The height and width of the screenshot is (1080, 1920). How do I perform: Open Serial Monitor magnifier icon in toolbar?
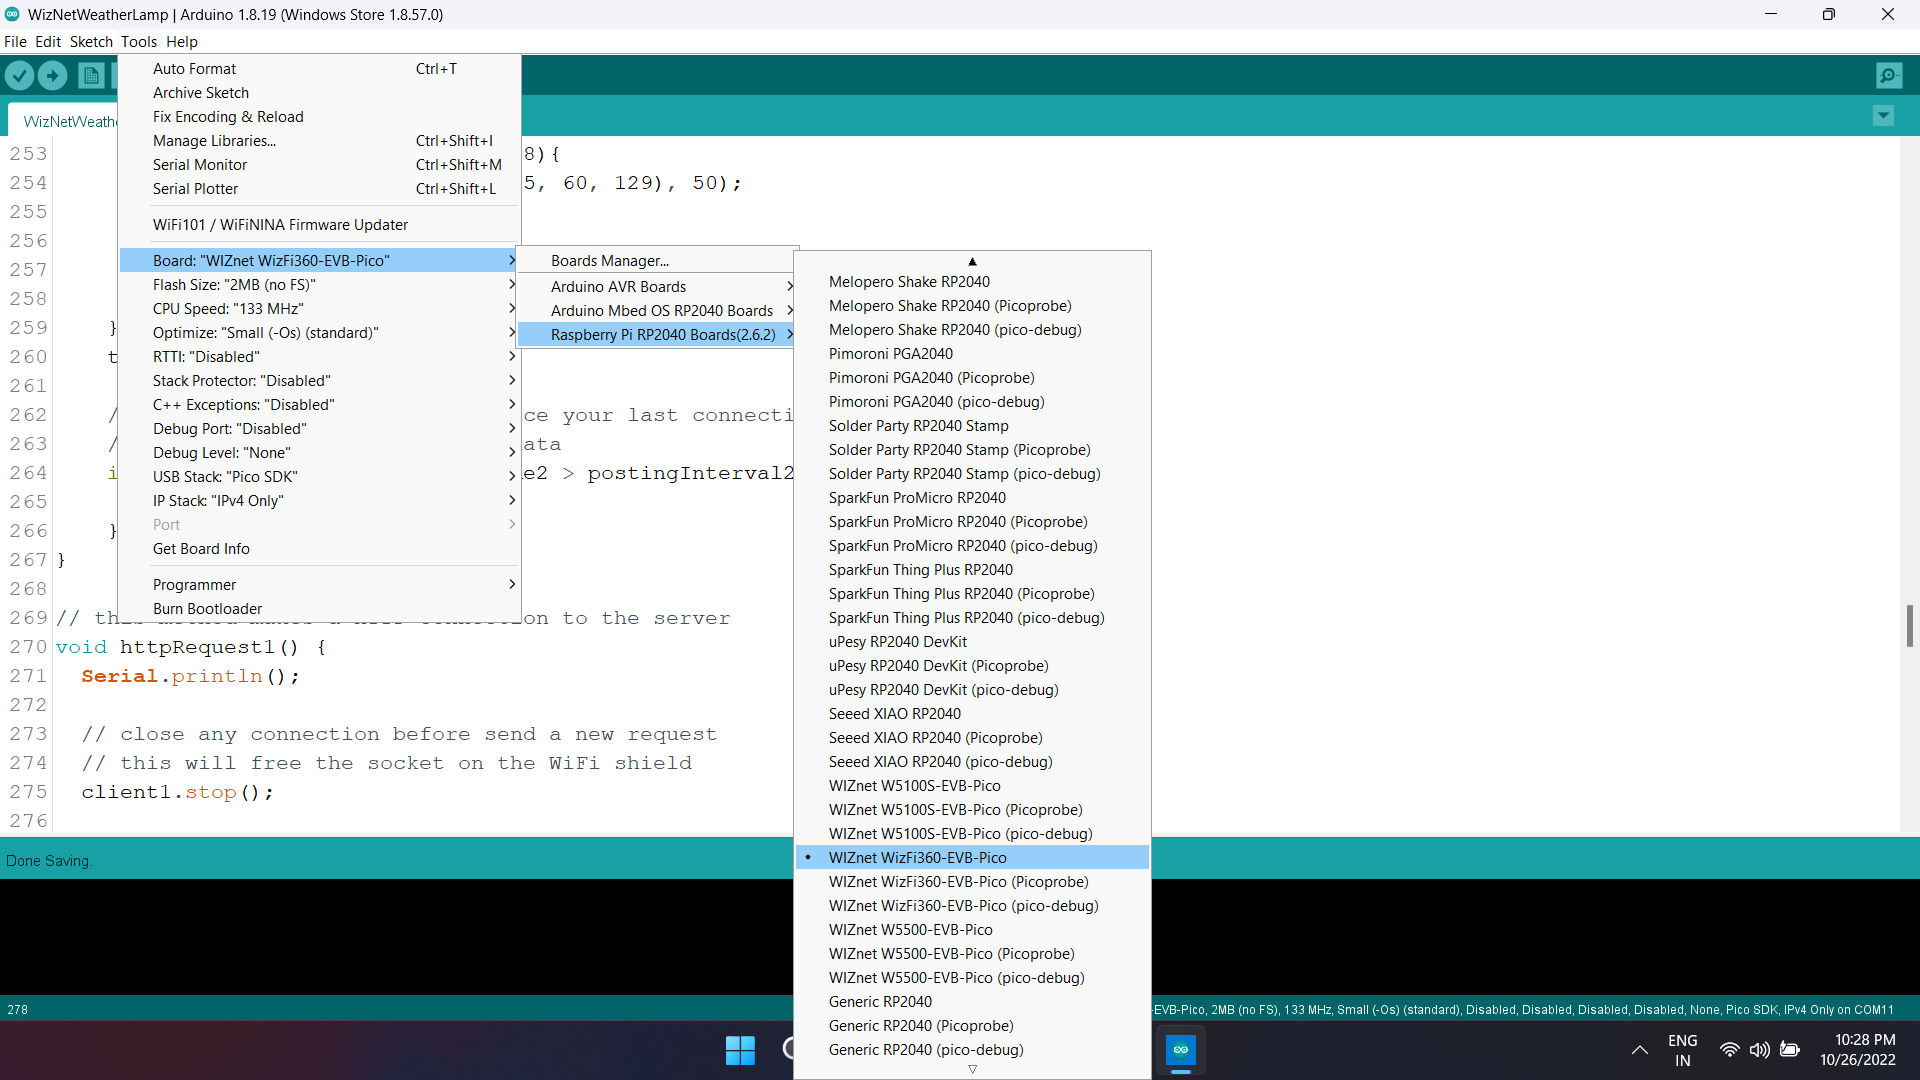[1889, 76]
